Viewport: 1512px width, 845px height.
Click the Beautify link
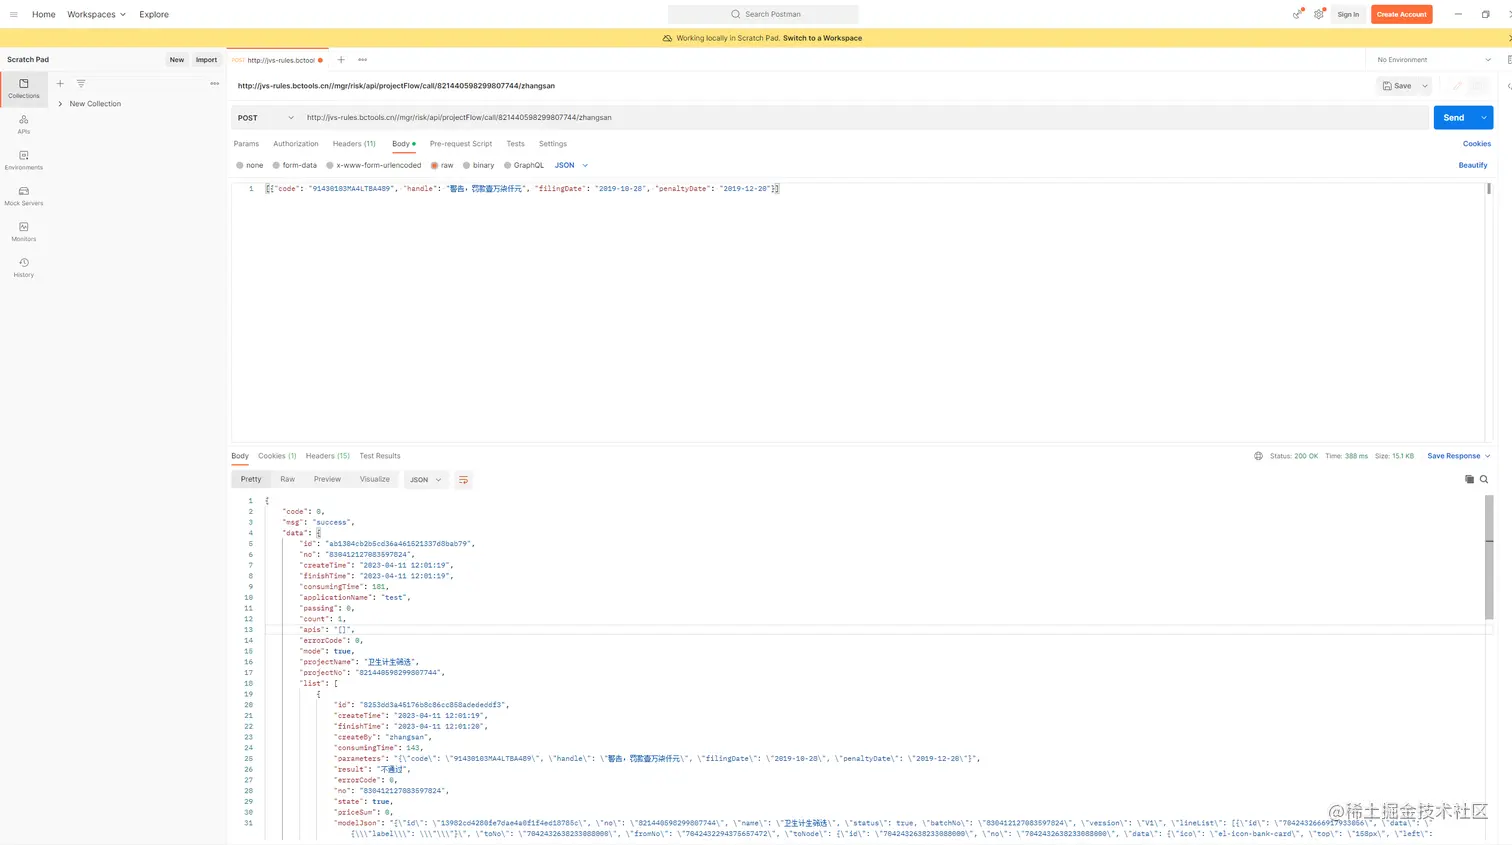(x=1473, y=165)
